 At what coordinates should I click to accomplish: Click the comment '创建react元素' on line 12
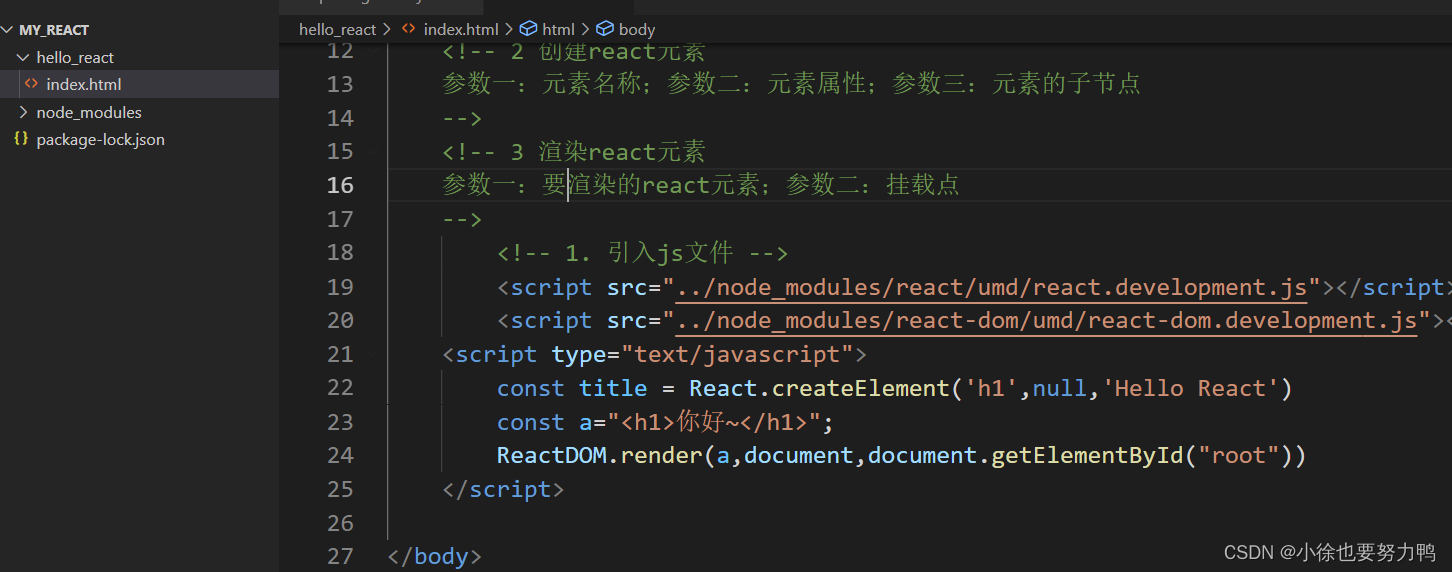point(622,51)
